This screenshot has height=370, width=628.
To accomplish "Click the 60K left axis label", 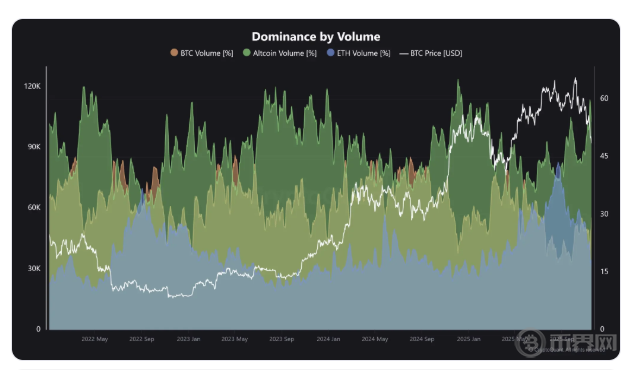I will pos(34,207).
